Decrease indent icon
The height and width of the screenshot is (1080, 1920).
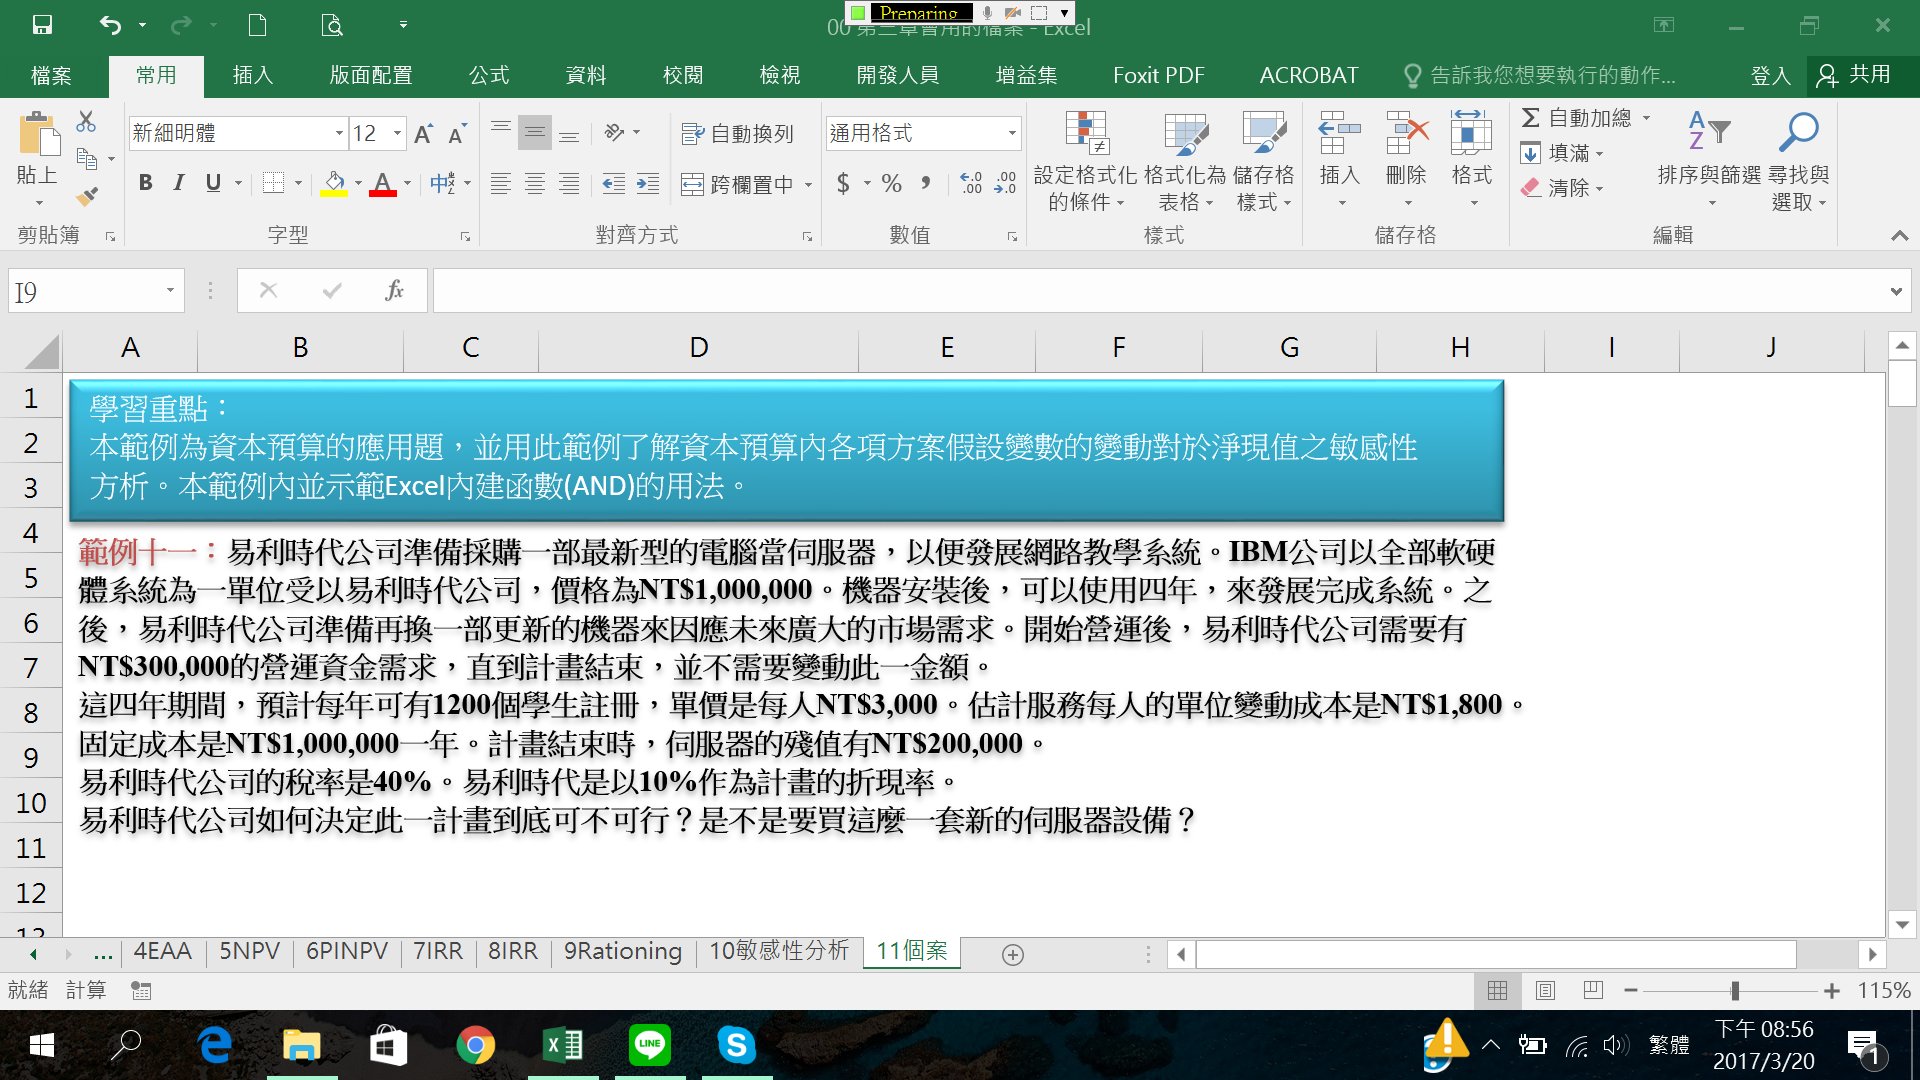pos(614,184)
